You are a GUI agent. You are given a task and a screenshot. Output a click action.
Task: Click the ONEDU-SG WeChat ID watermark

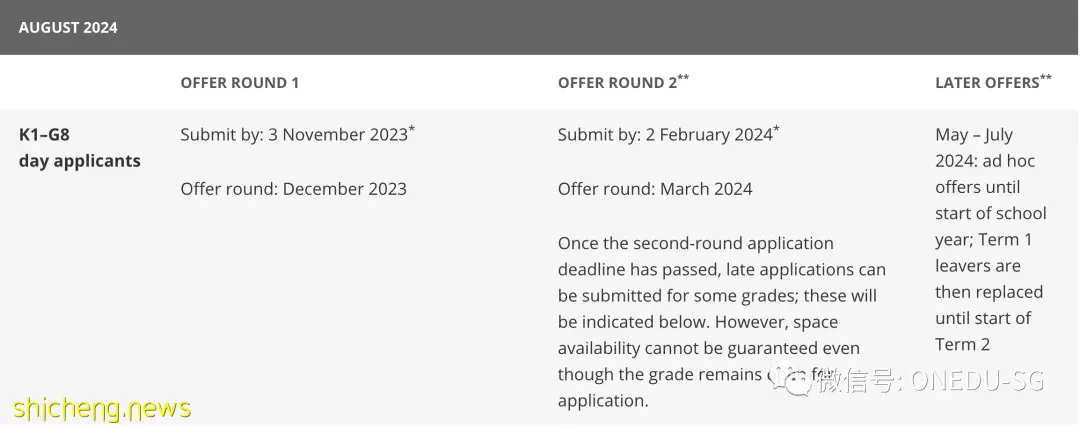coord(931,380)
